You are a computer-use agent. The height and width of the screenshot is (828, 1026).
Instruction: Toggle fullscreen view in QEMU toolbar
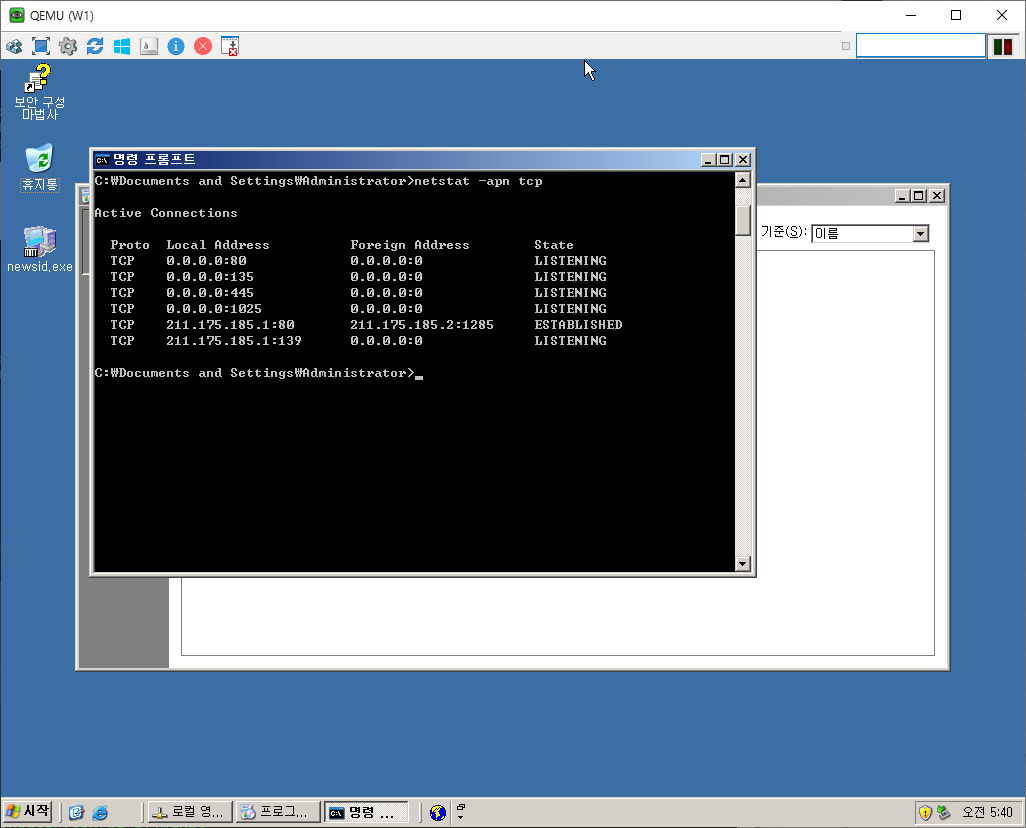pos(41,46)
